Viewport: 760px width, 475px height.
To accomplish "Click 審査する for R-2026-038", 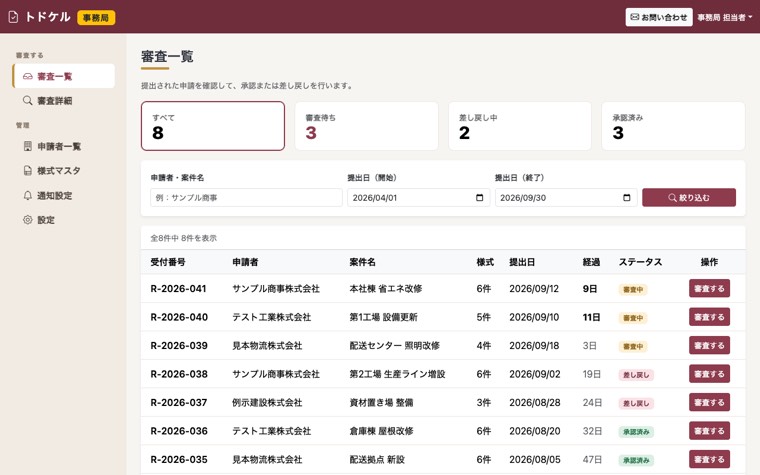I will point(709,374).
